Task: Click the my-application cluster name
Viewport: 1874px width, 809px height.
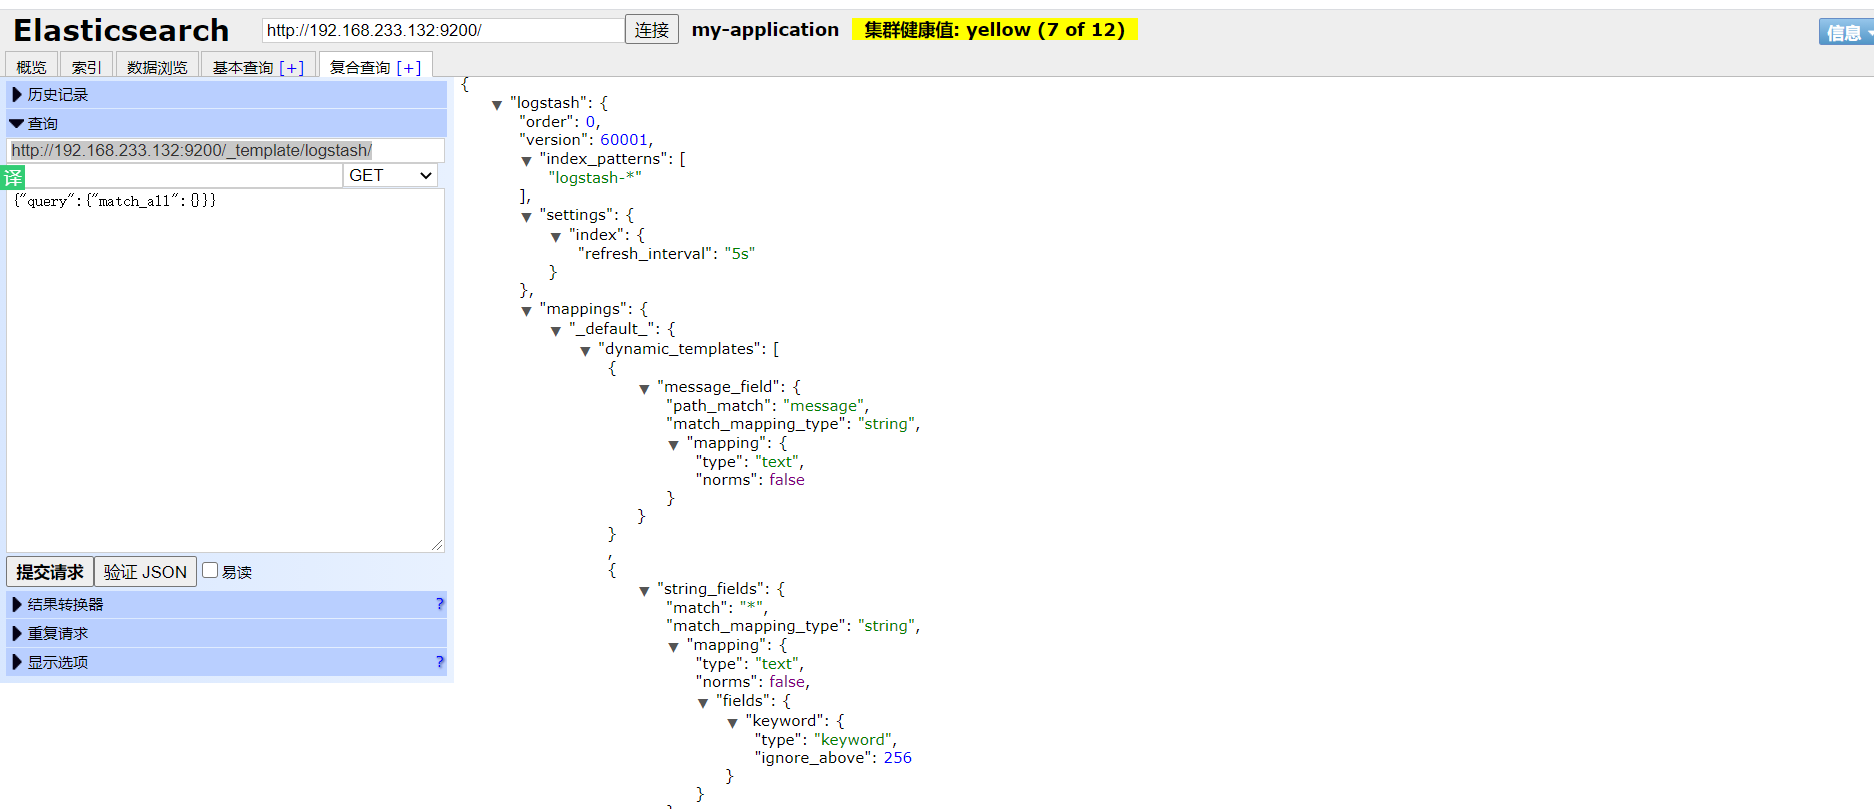Action: click(x=765, y=30)
